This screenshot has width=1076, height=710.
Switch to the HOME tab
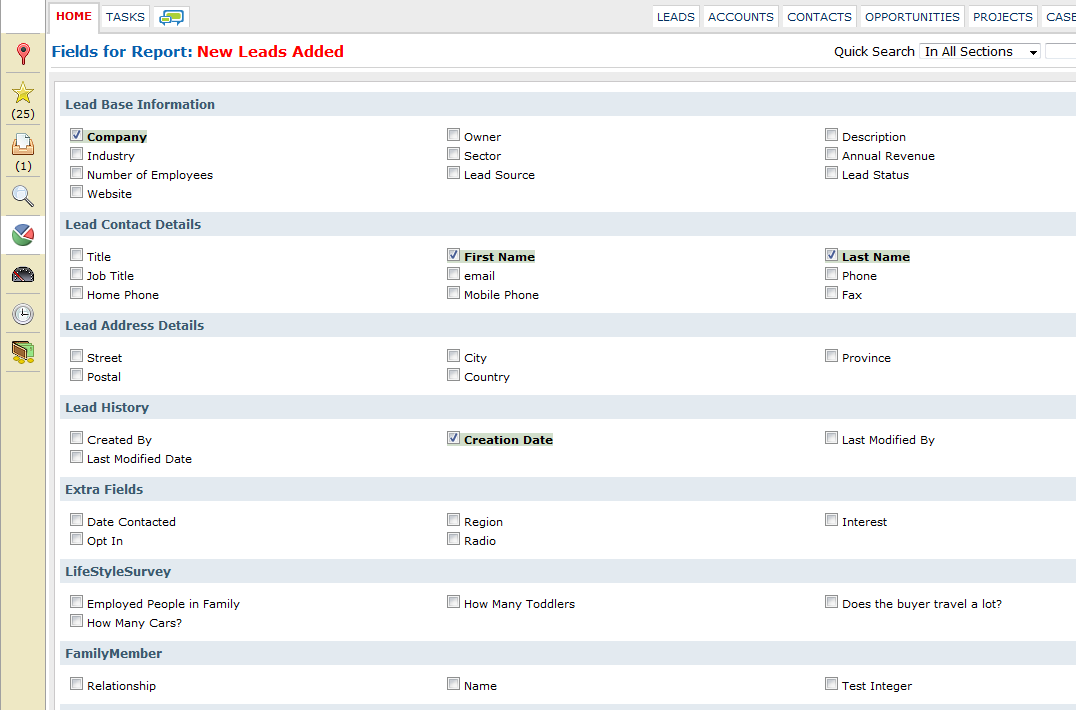74,16
